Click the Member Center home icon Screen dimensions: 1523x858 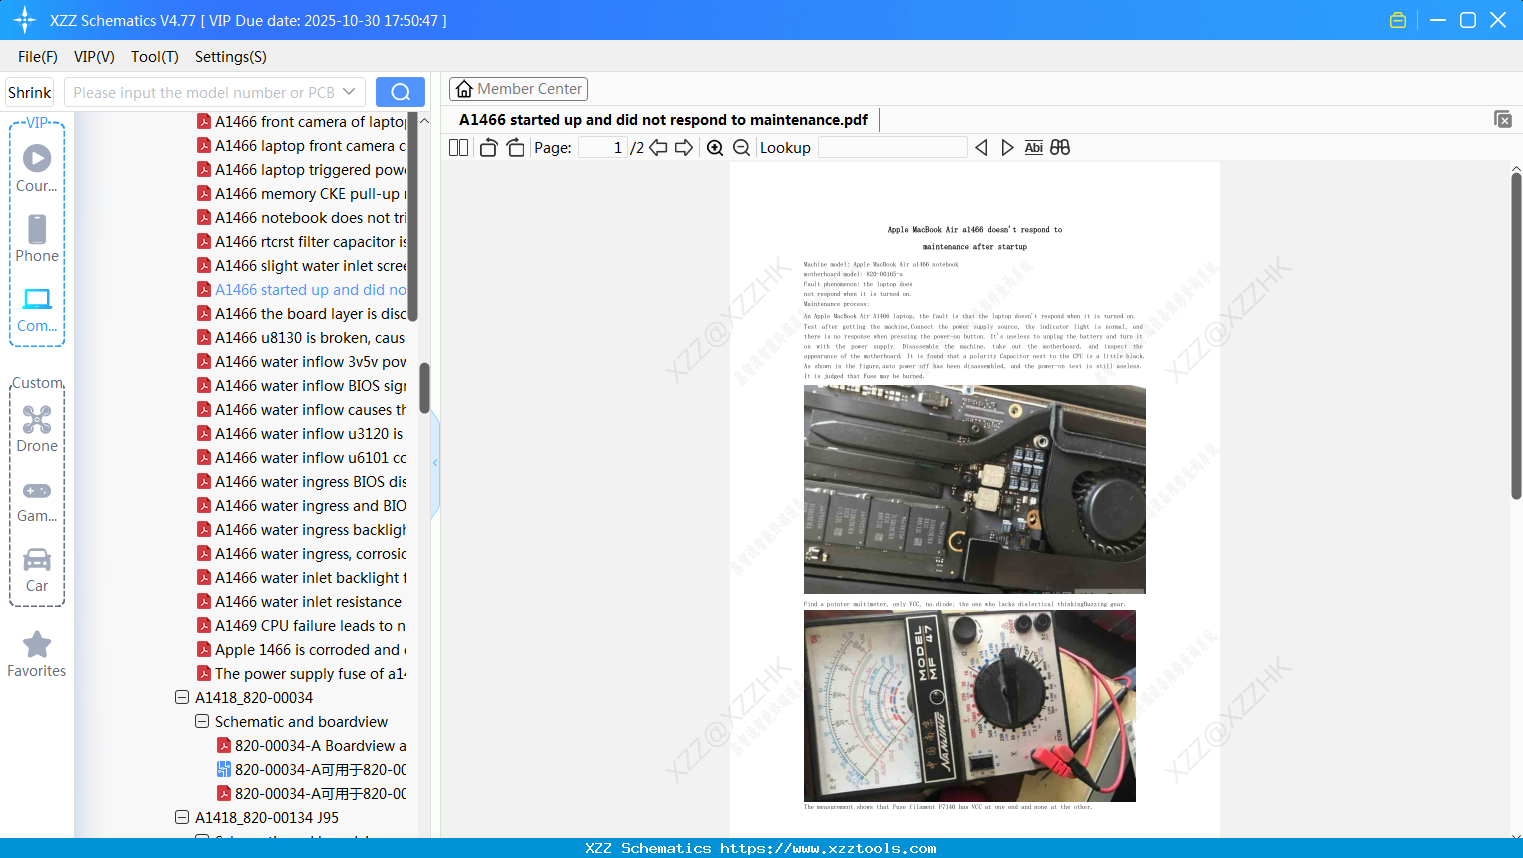[464, 89]
